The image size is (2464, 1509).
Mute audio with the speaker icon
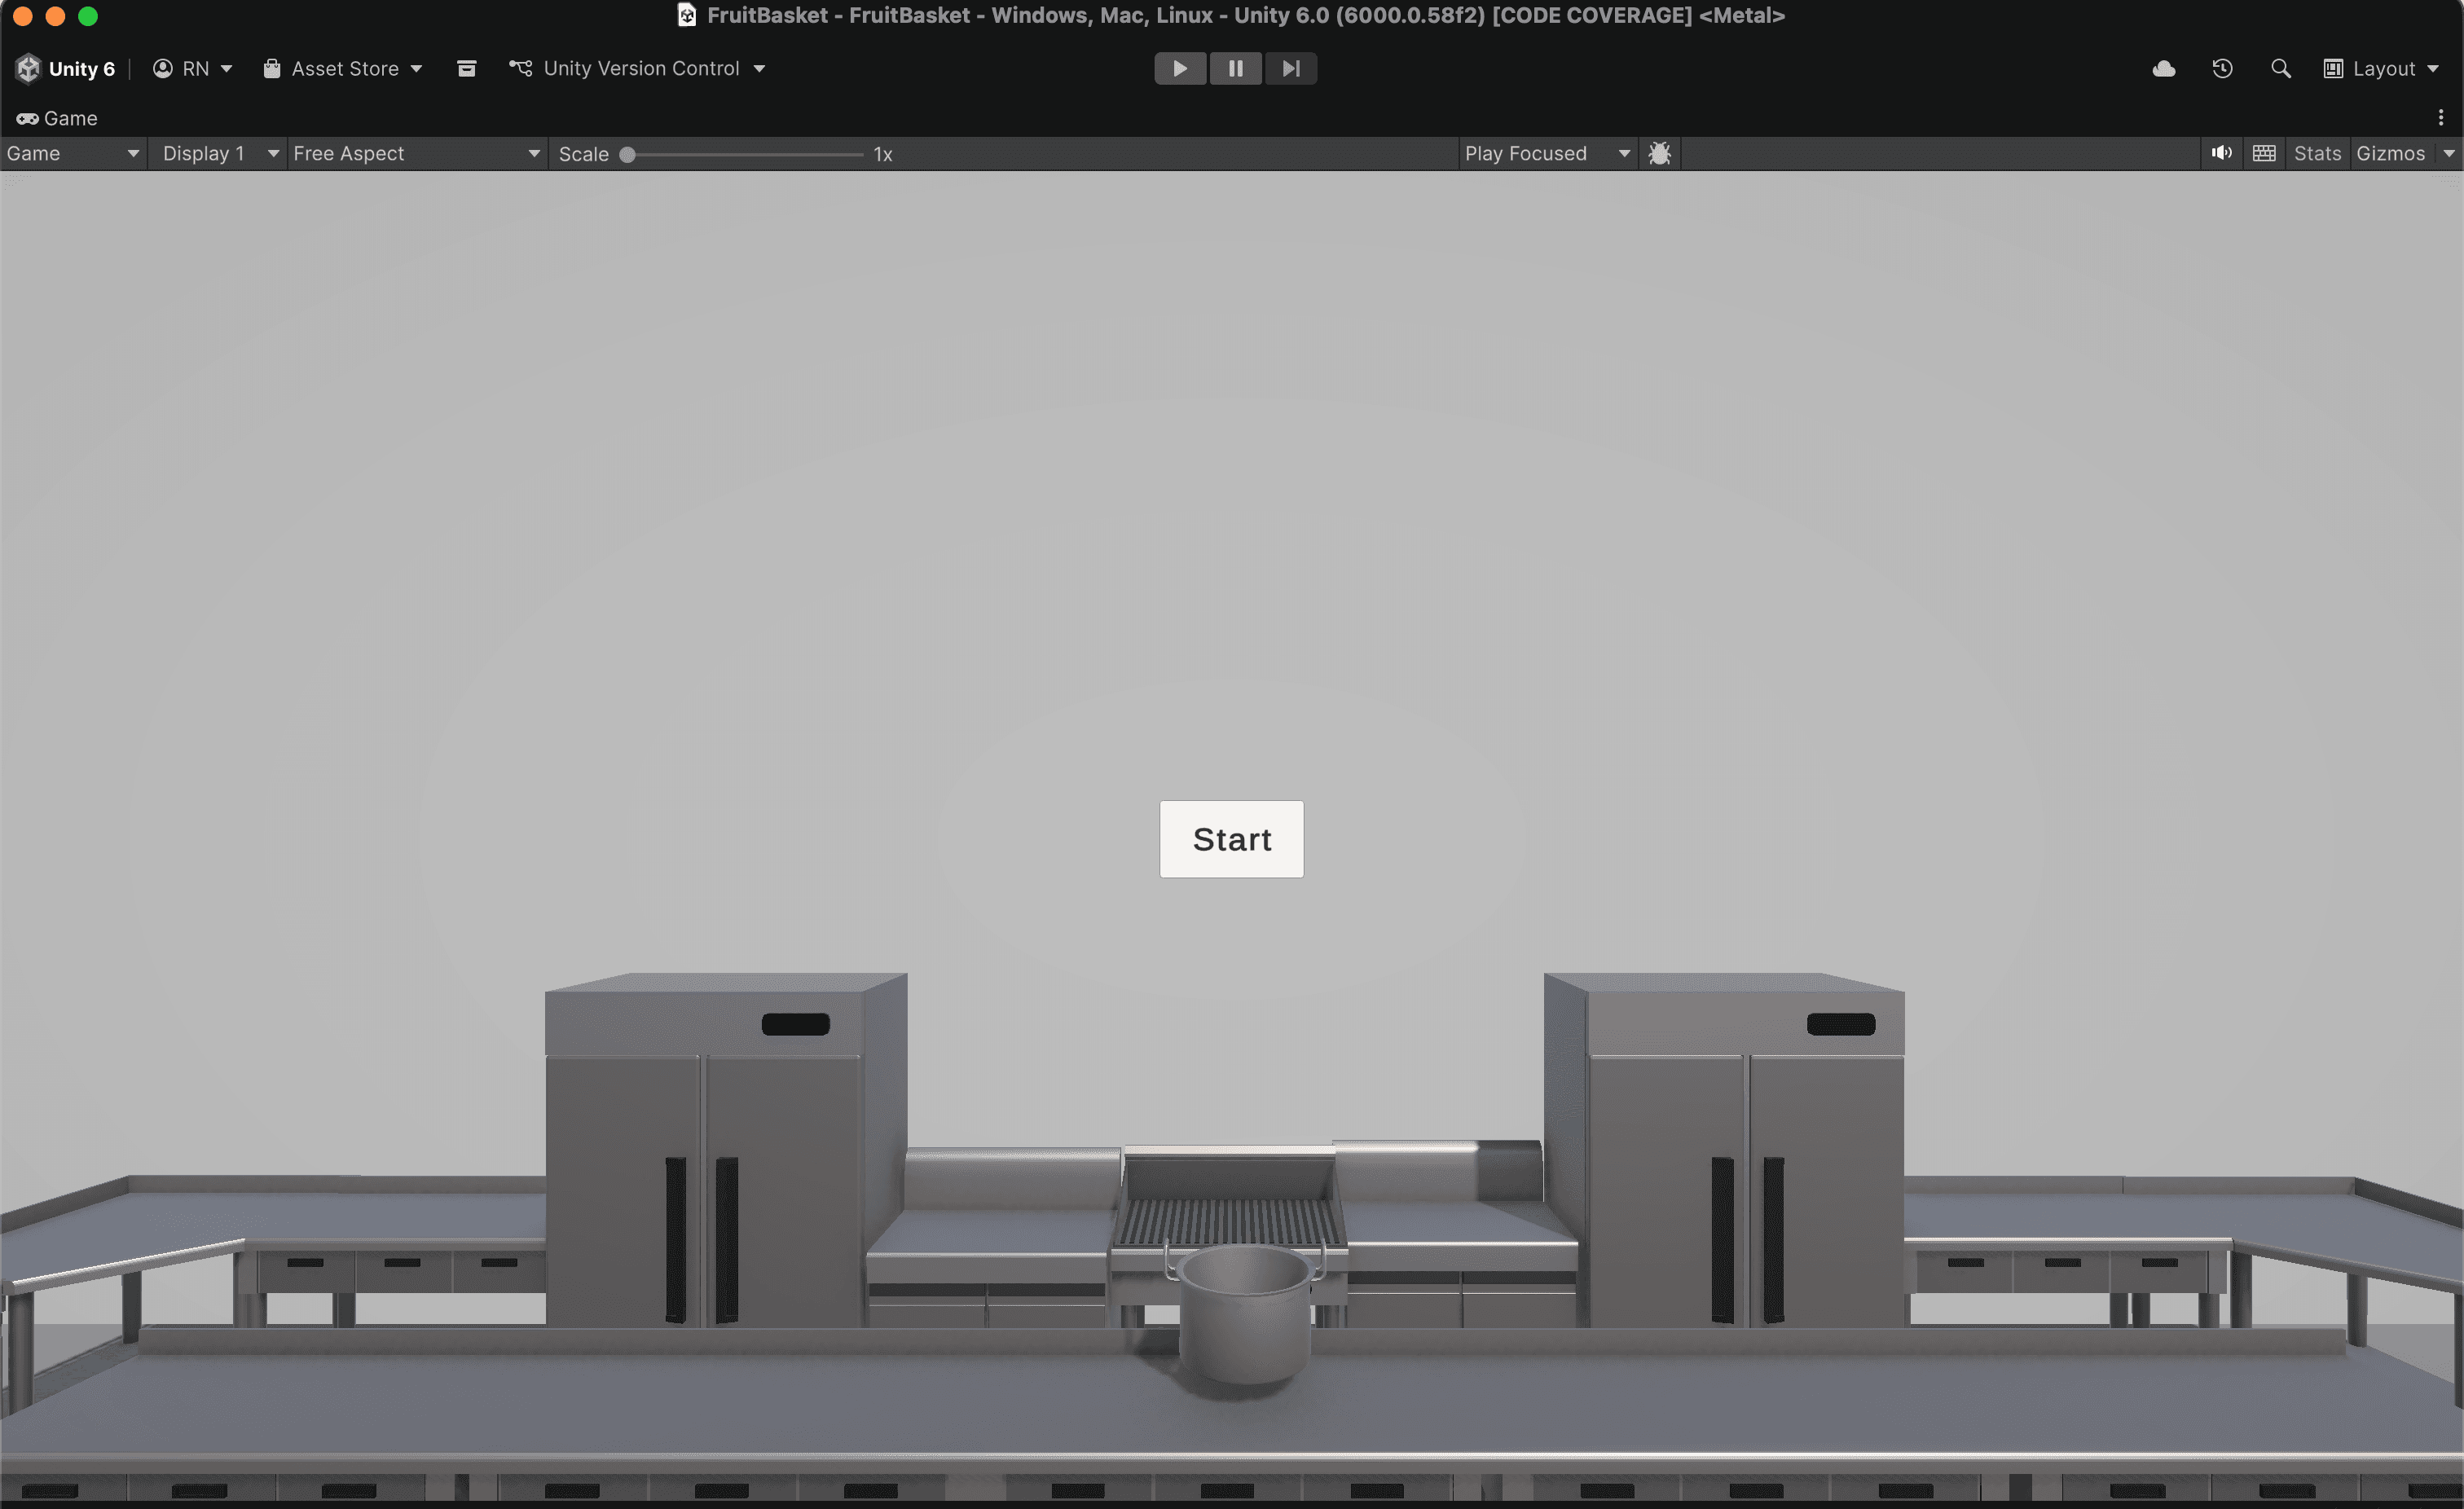tap(2221, 153)
